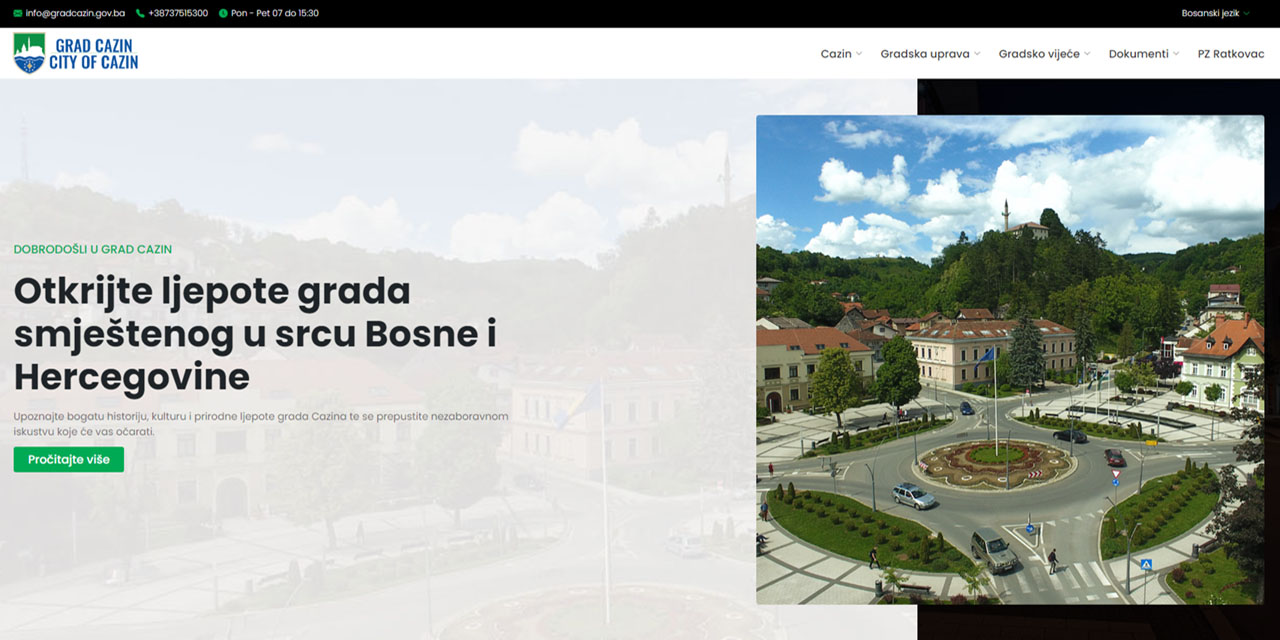Click the 'DOBRODOŠLI U GRAD CAZIN' text
Screen dimensions: 1280x640
[x=93, y=249]
